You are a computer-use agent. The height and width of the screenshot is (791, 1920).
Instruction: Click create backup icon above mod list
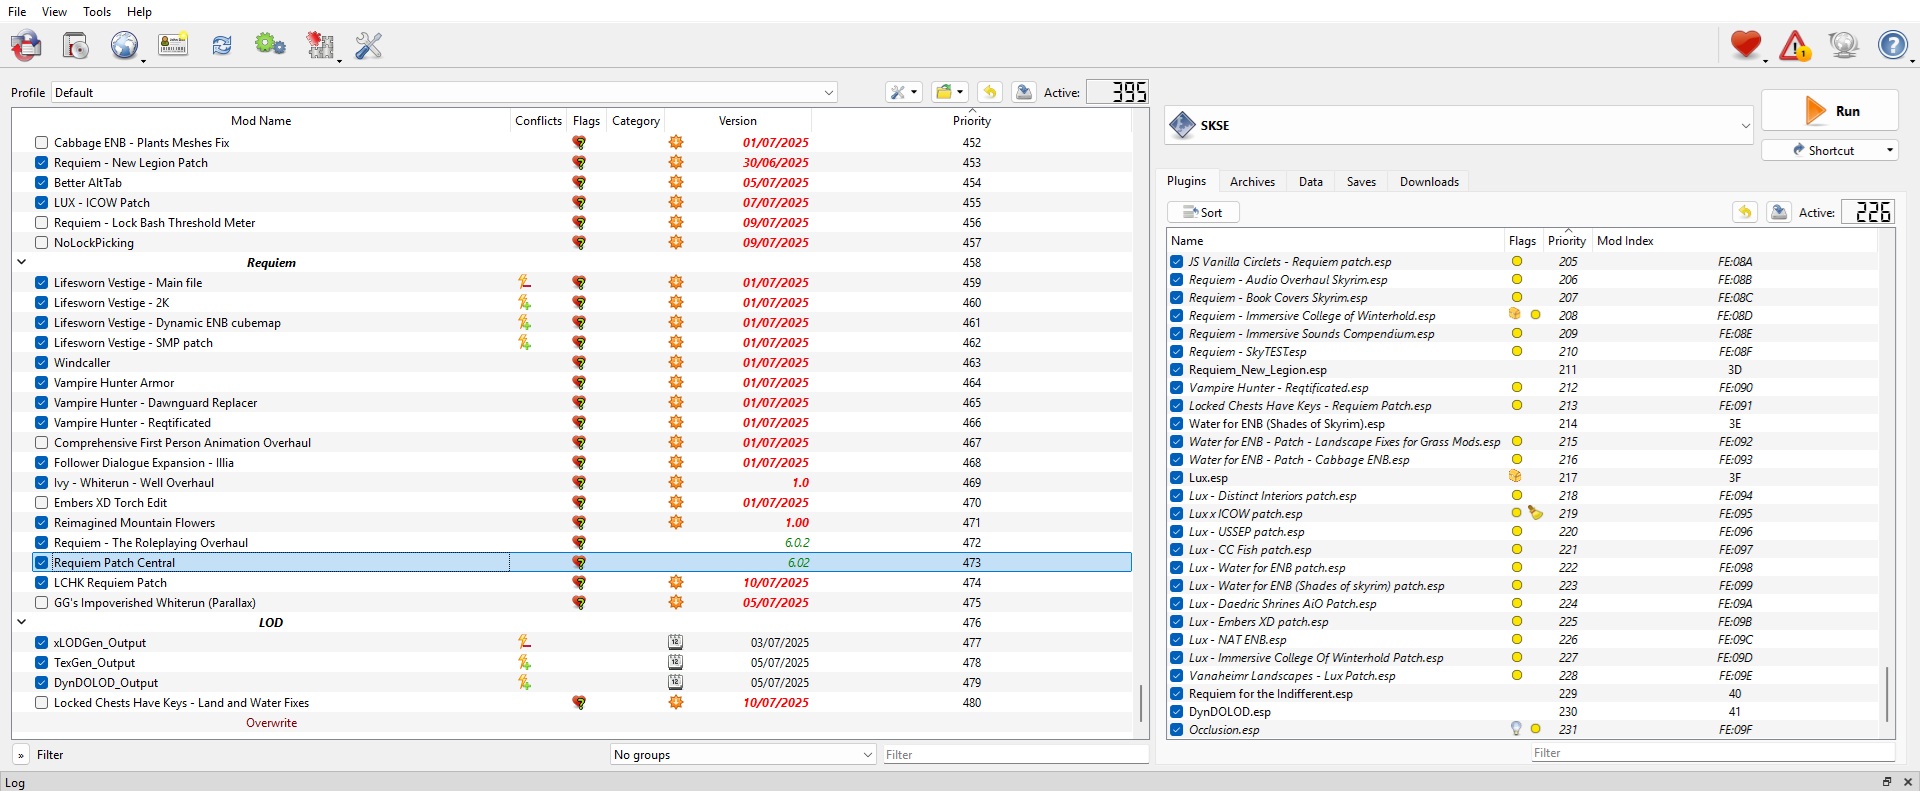click(x=1024, y=92)
